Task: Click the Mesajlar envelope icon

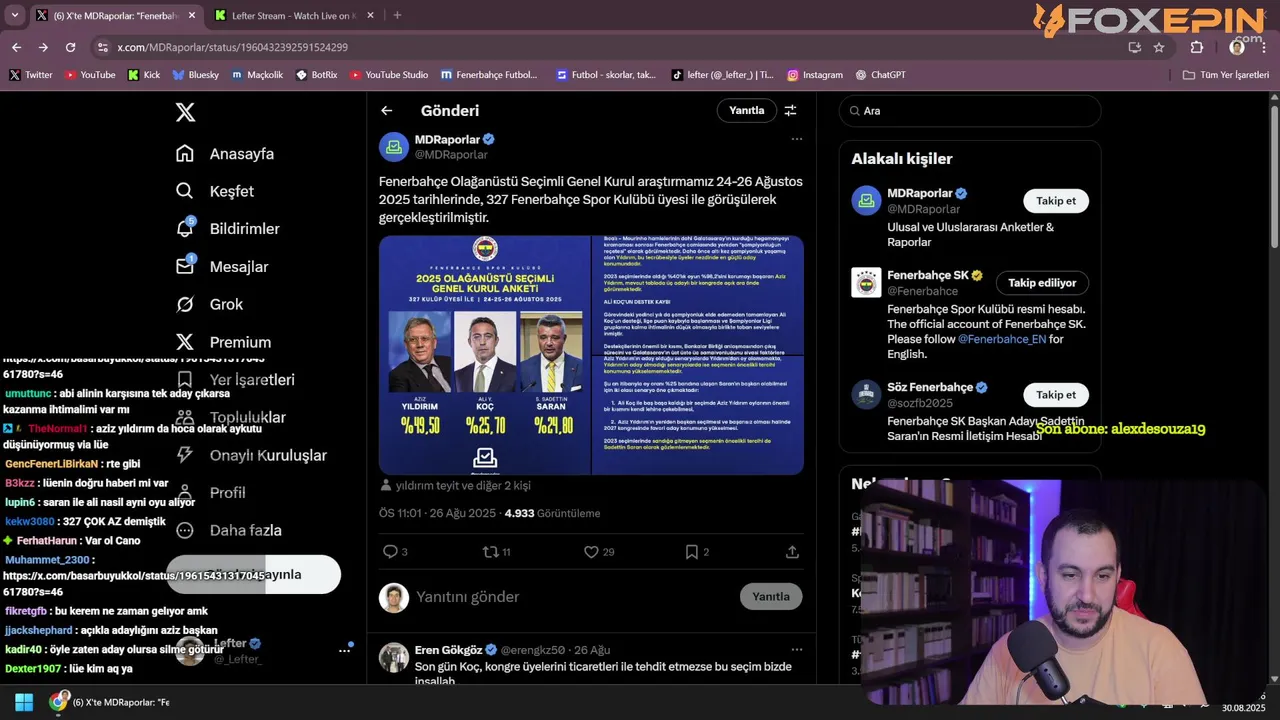Action: pyautogui.click(x=185, y=266)
